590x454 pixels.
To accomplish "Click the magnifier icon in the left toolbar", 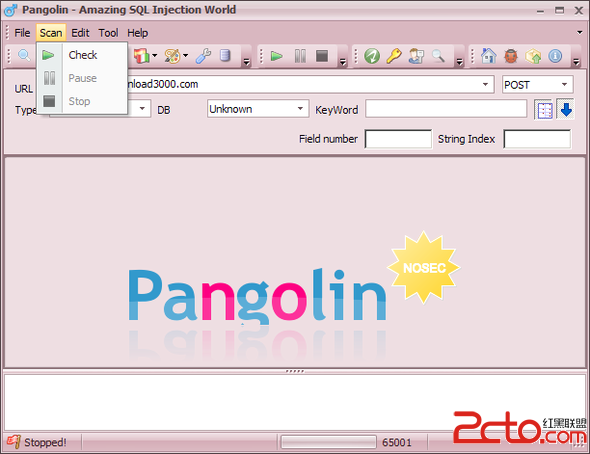I will pyautogui.click(x=24, y=56).
